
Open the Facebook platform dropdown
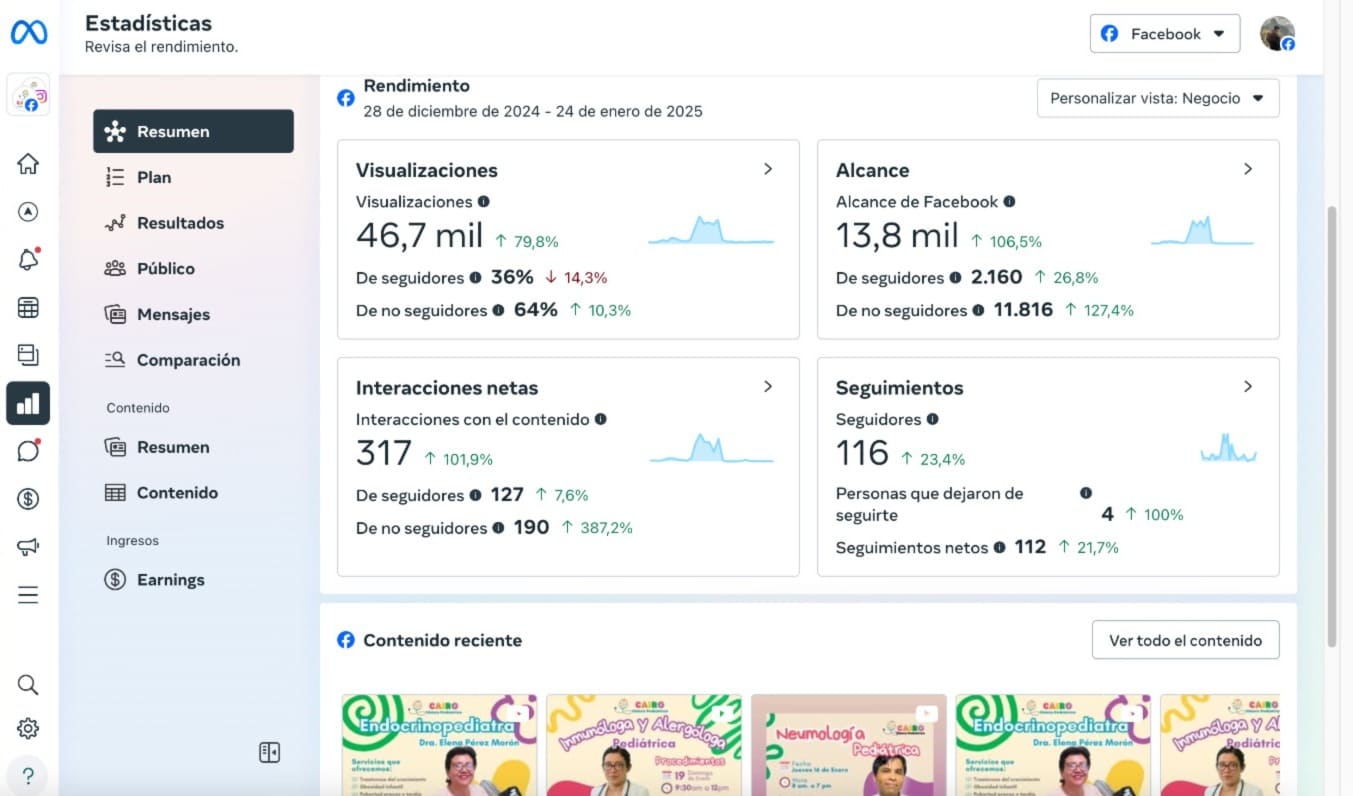click(x=1164, y=34)
